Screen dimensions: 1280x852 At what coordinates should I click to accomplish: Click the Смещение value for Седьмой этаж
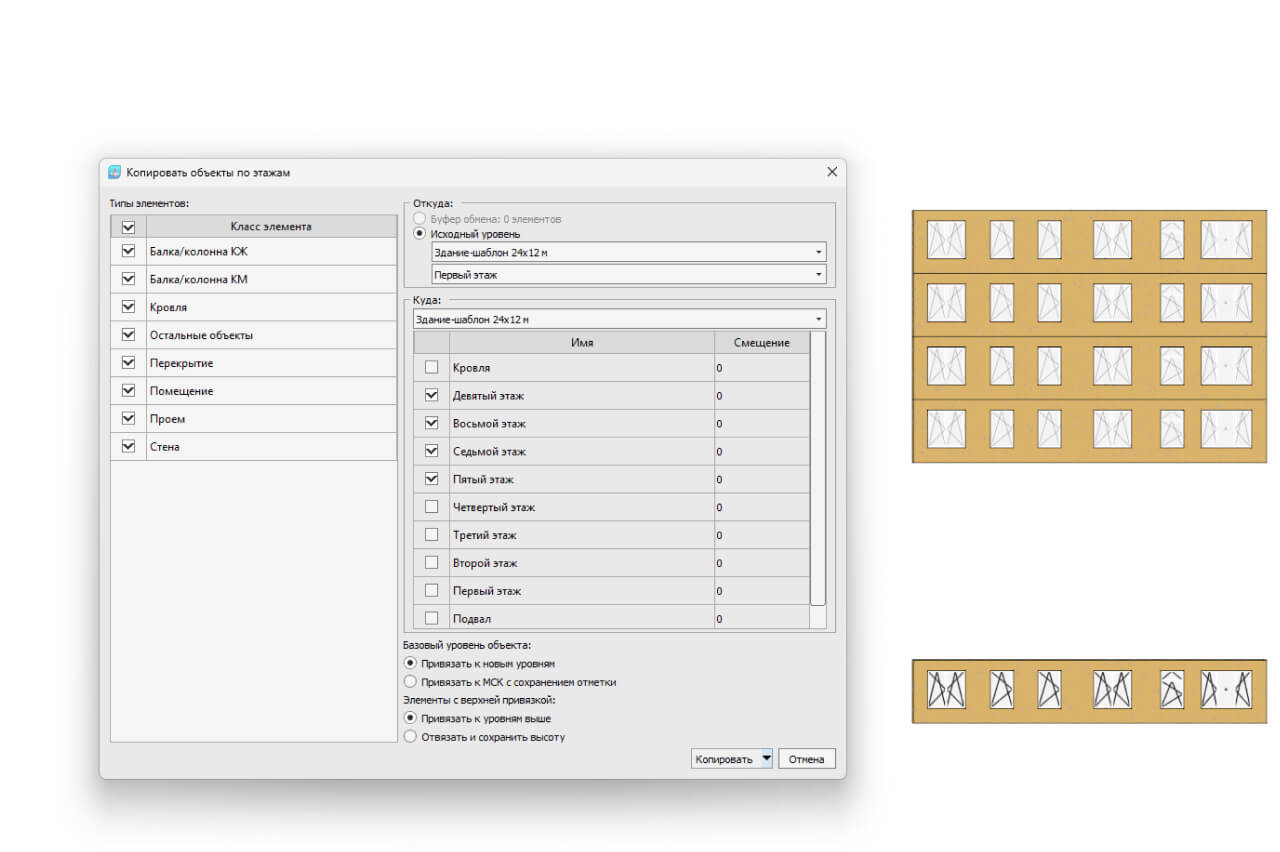click(762, 452)
